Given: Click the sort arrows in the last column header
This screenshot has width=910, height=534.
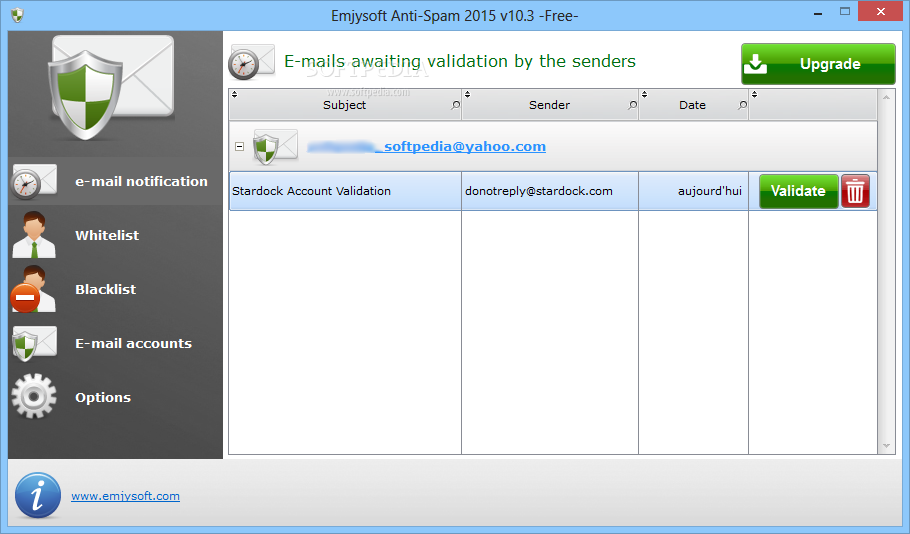Looking at the screenshot, I should 754,94.
